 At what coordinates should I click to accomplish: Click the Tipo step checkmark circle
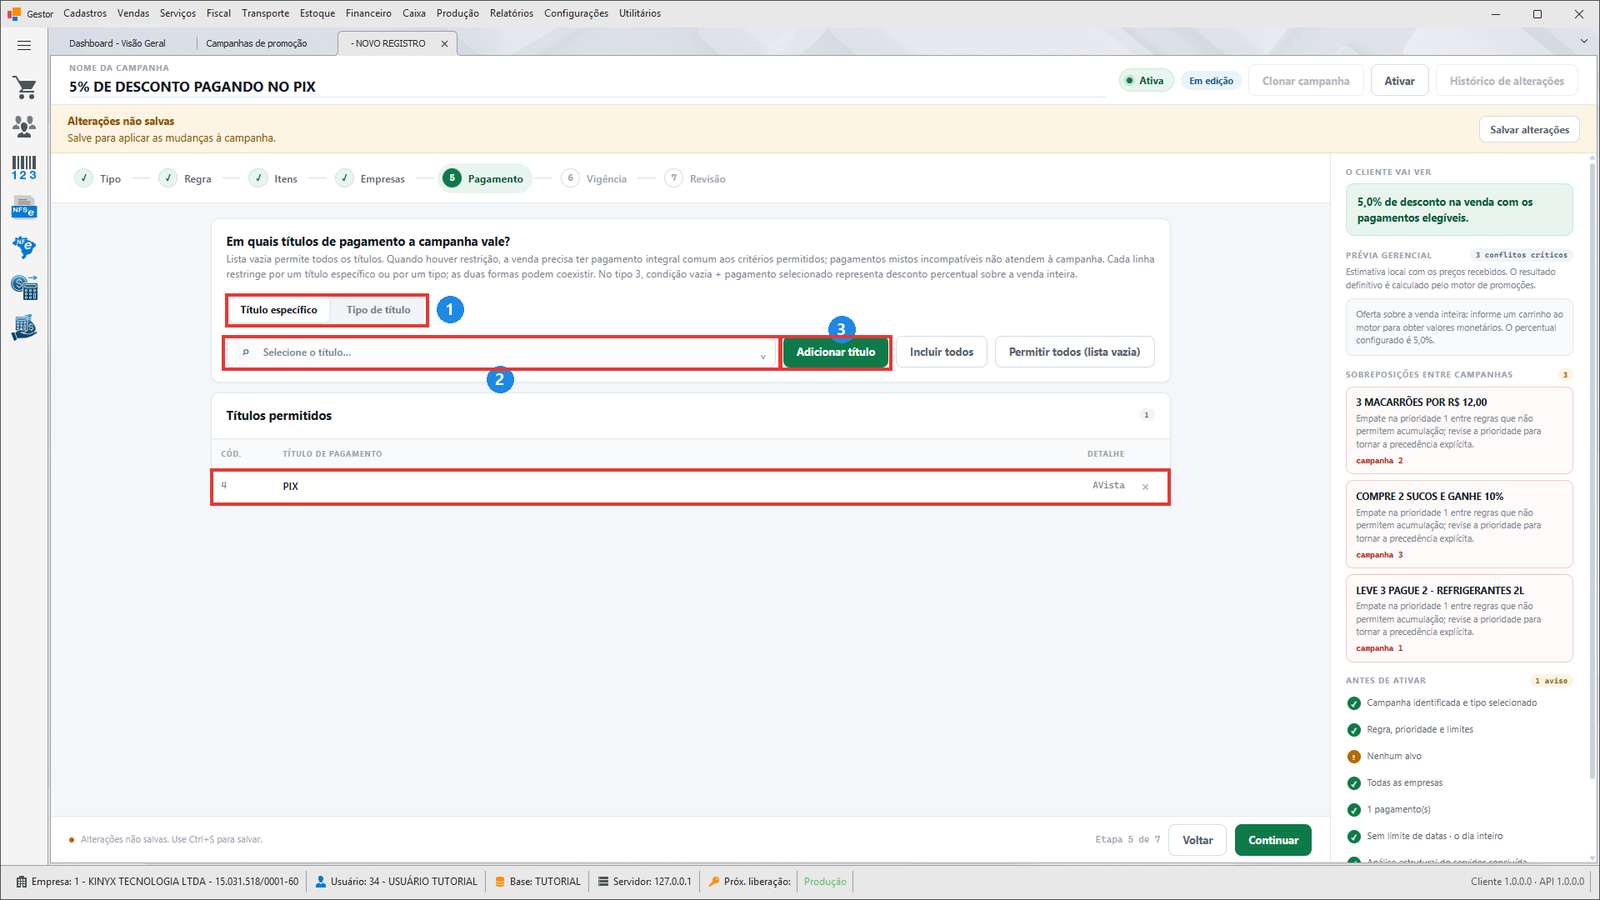coord(84,178)
